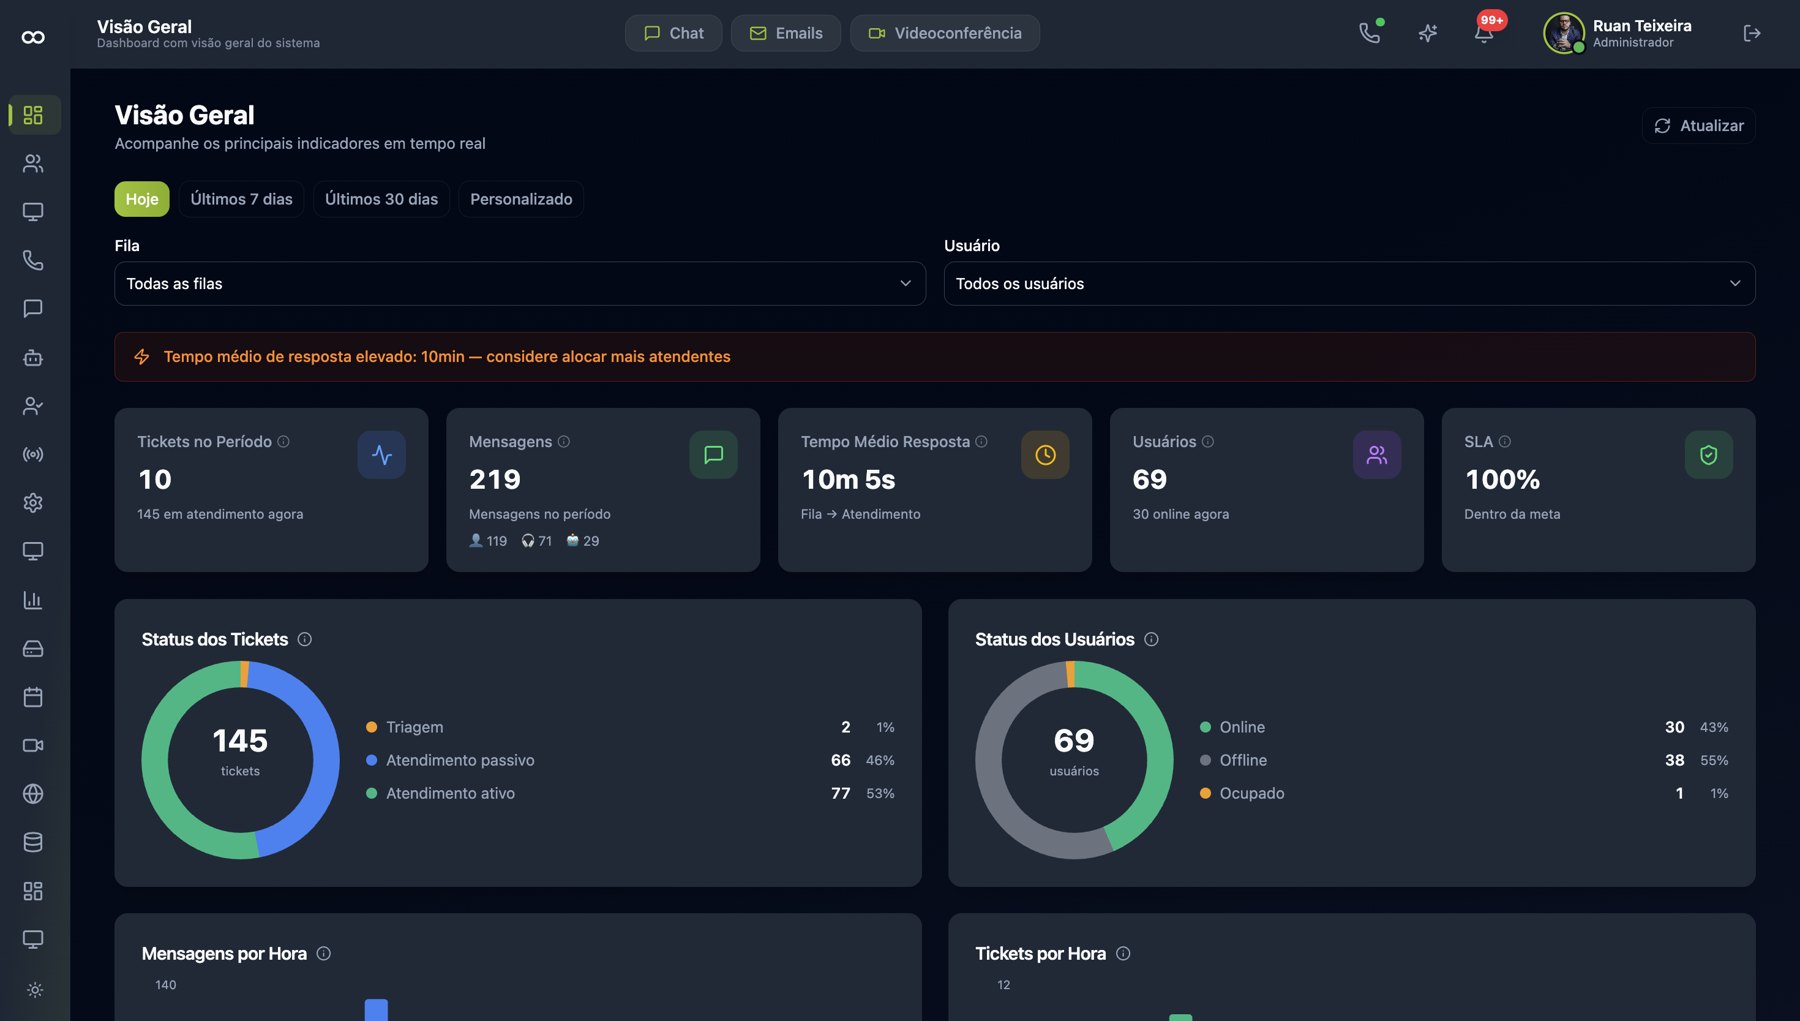Open the Chat button in the header

674,33
